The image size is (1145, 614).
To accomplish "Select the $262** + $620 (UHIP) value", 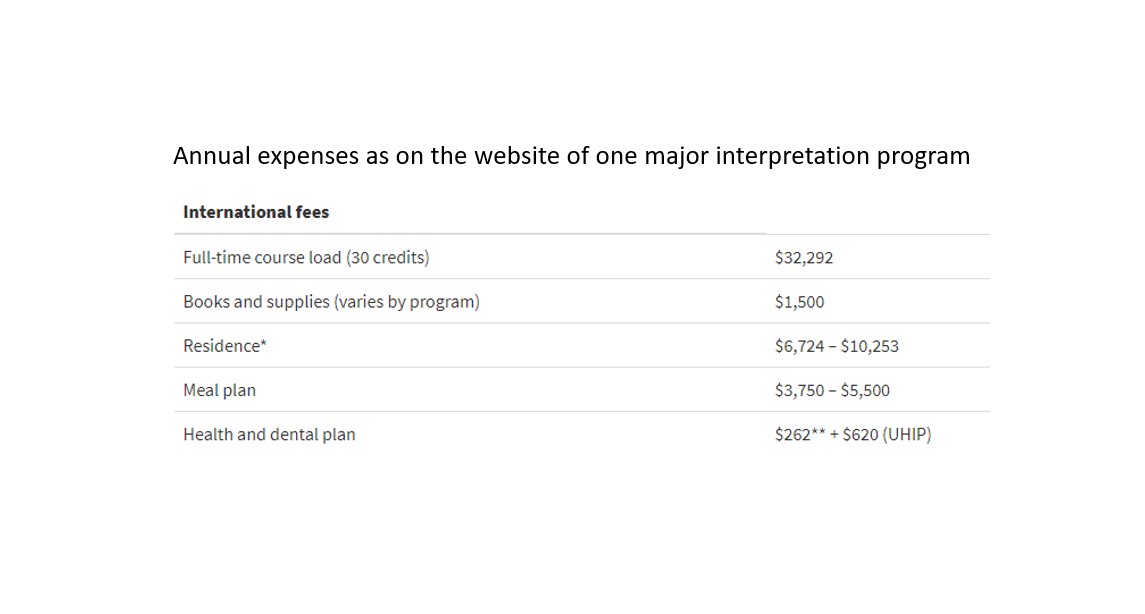I will pos(853,434).
